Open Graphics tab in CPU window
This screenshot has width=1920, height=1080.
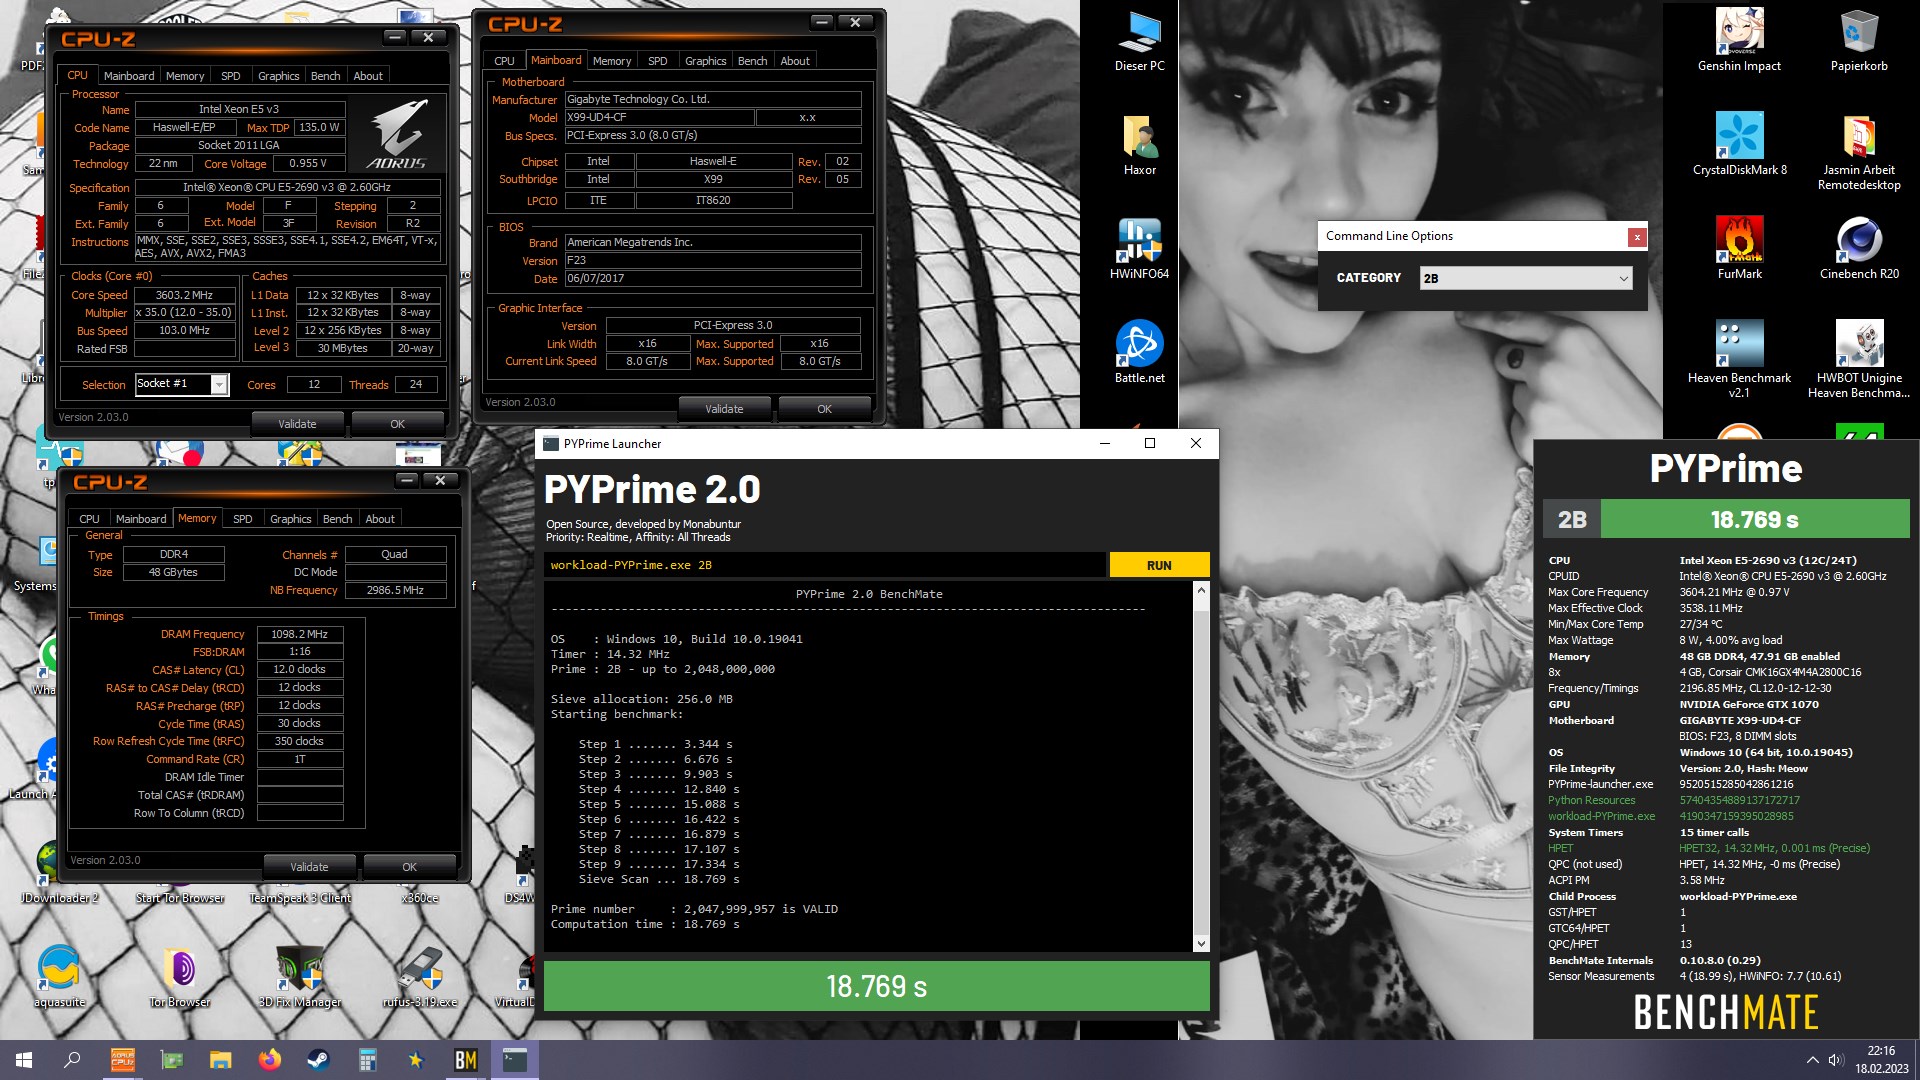[278, 76]
